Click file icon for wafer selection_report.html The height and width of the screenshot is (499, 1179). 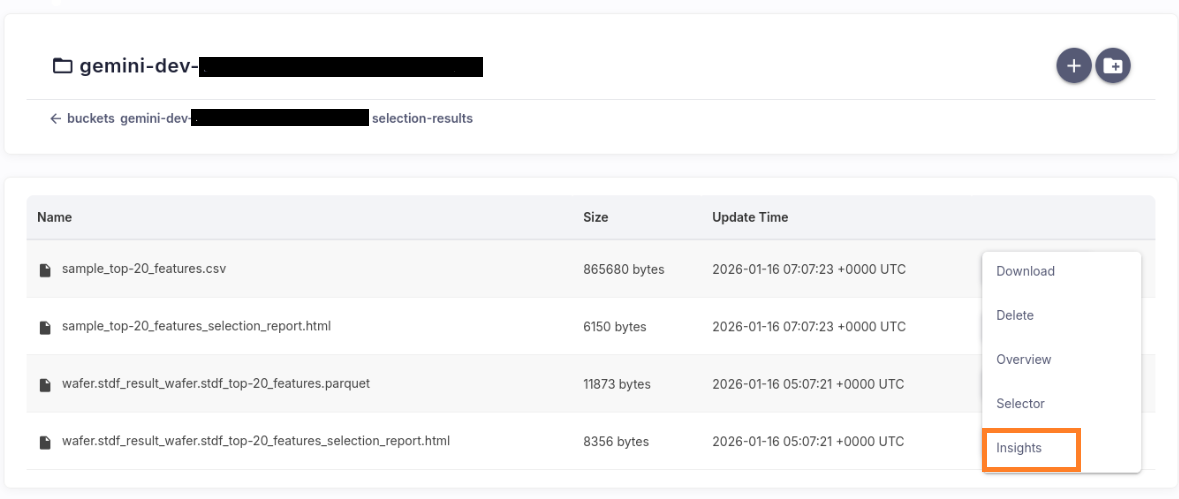pyautogui.click(x=44, y=441)
